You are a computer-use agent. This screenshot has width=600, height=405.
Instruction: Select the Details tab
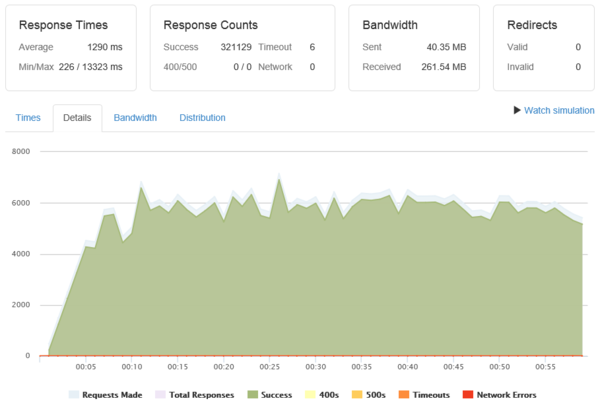tap(77, 118)
